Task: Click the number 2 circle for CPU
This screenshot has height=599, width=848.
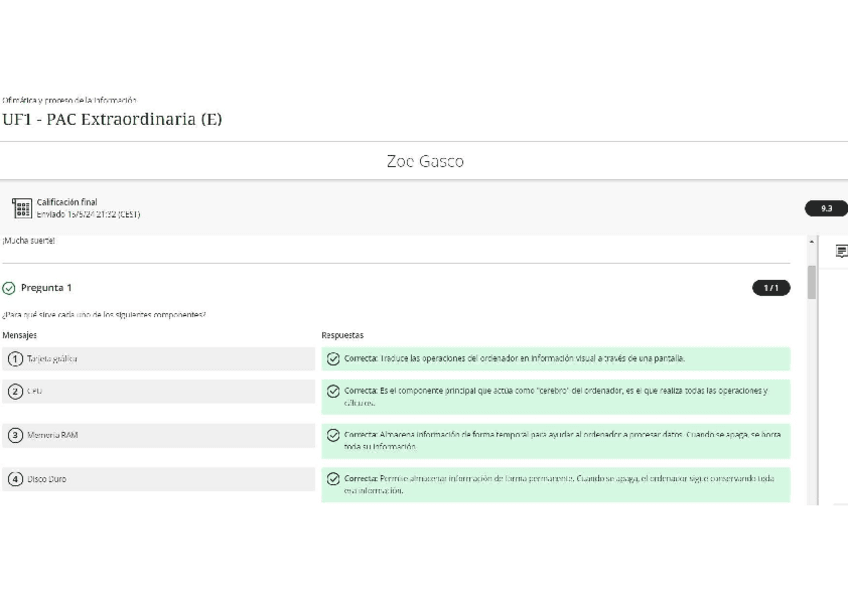Action: 15,391
